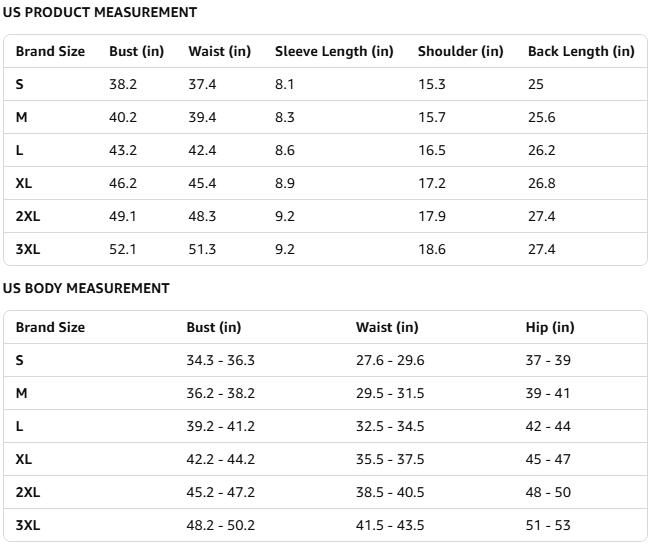Select the Shoulder (in) column header
The width and height of the screenshot is (655, 546).
pyautogui.click(x=460, y=51)
